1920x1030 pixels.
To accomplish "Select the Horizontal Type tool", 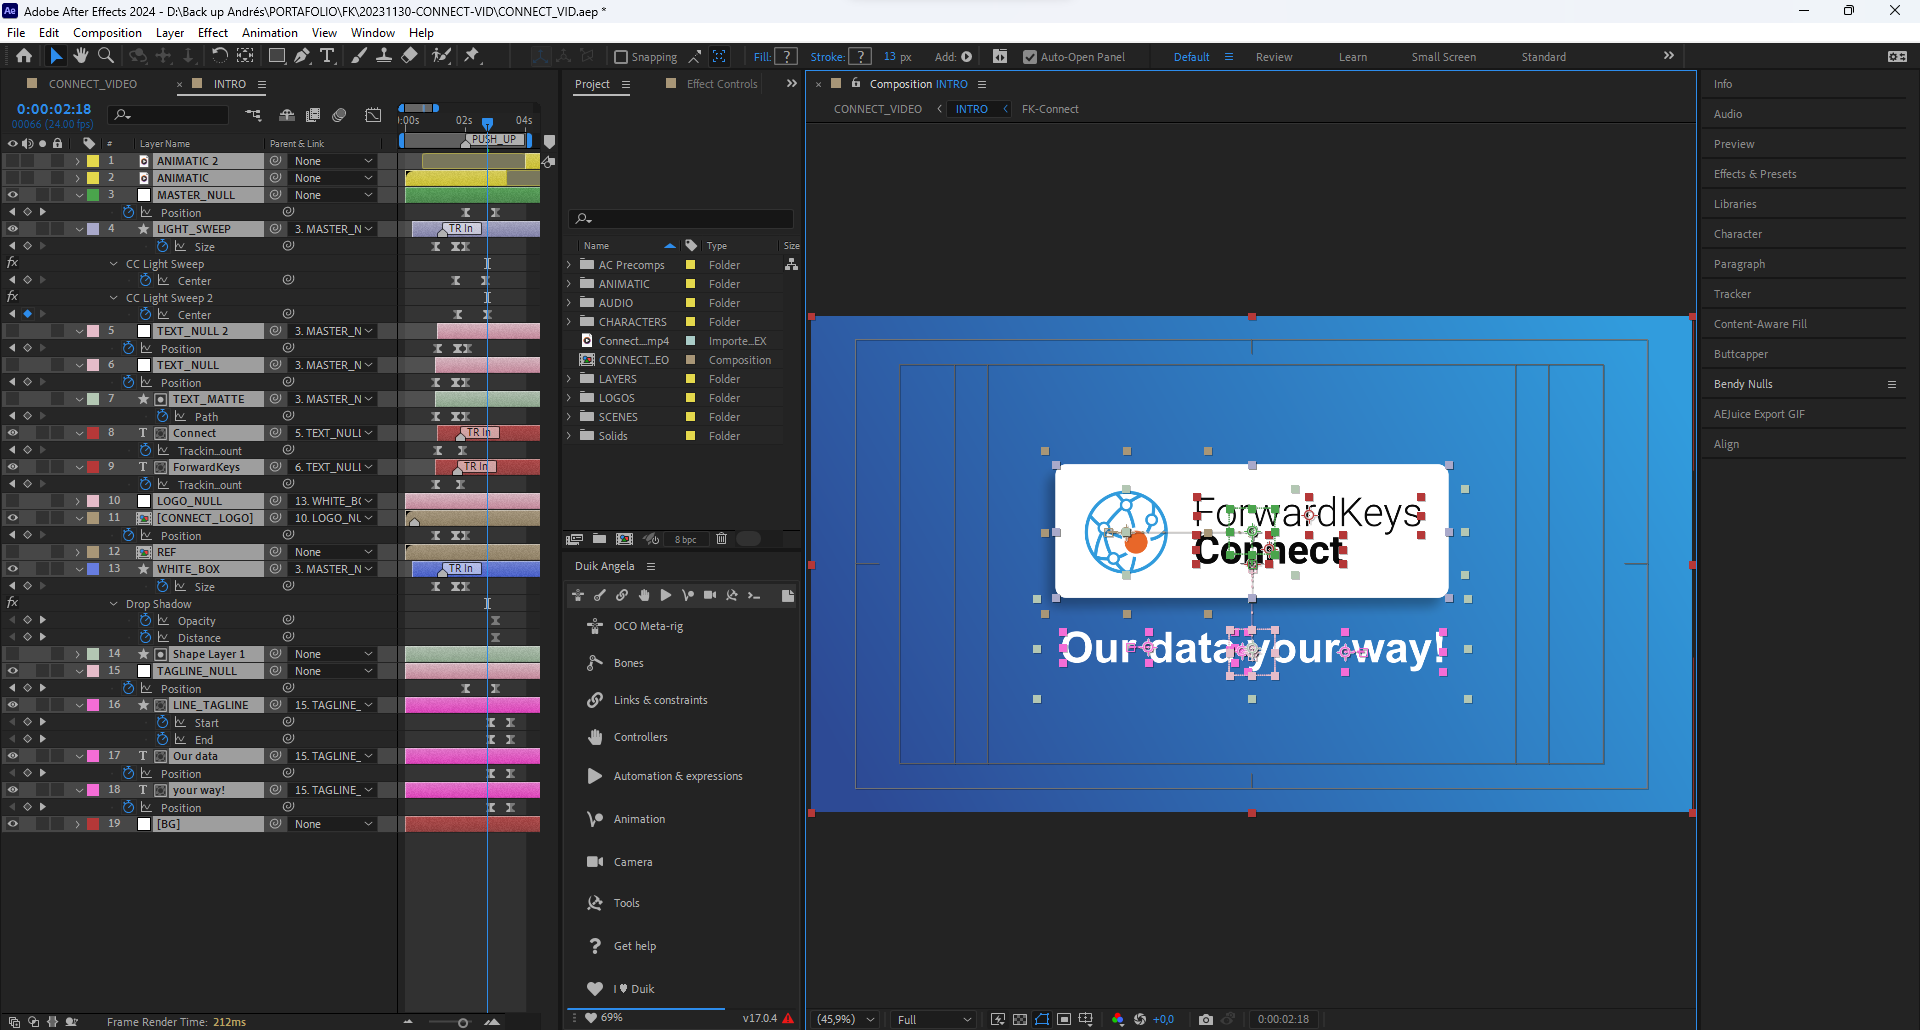I will pos(327,56).
